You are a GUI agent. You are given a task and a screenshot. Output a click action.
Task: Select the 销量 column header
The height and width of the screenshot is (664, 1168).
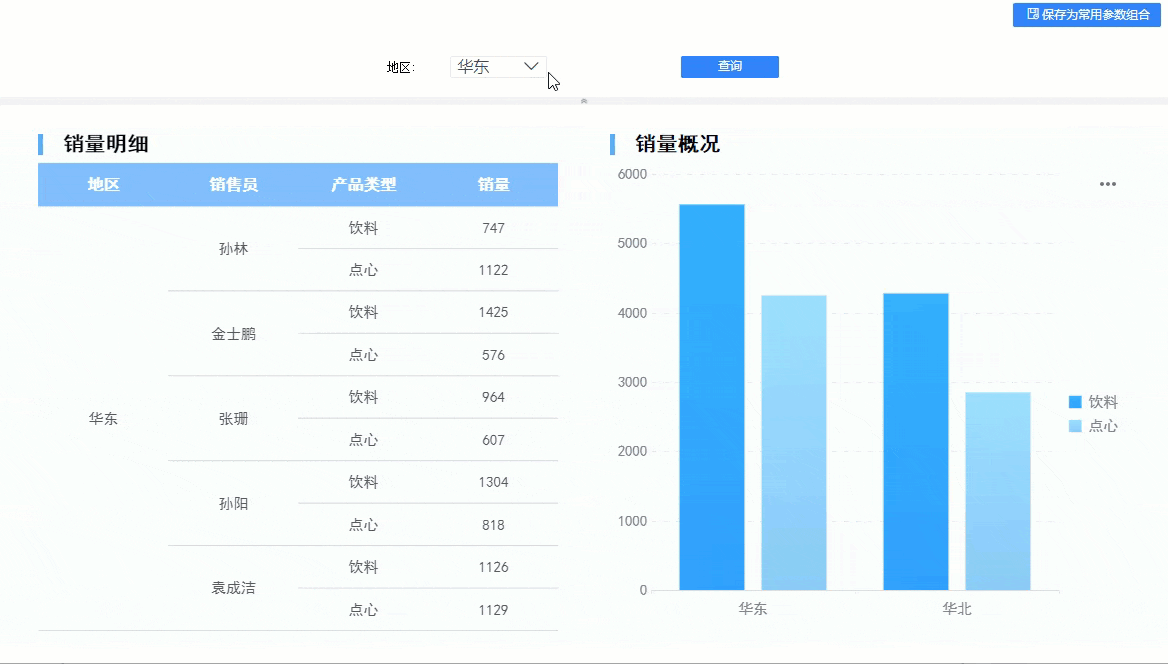pyautogui.click(x=493, y=185)
